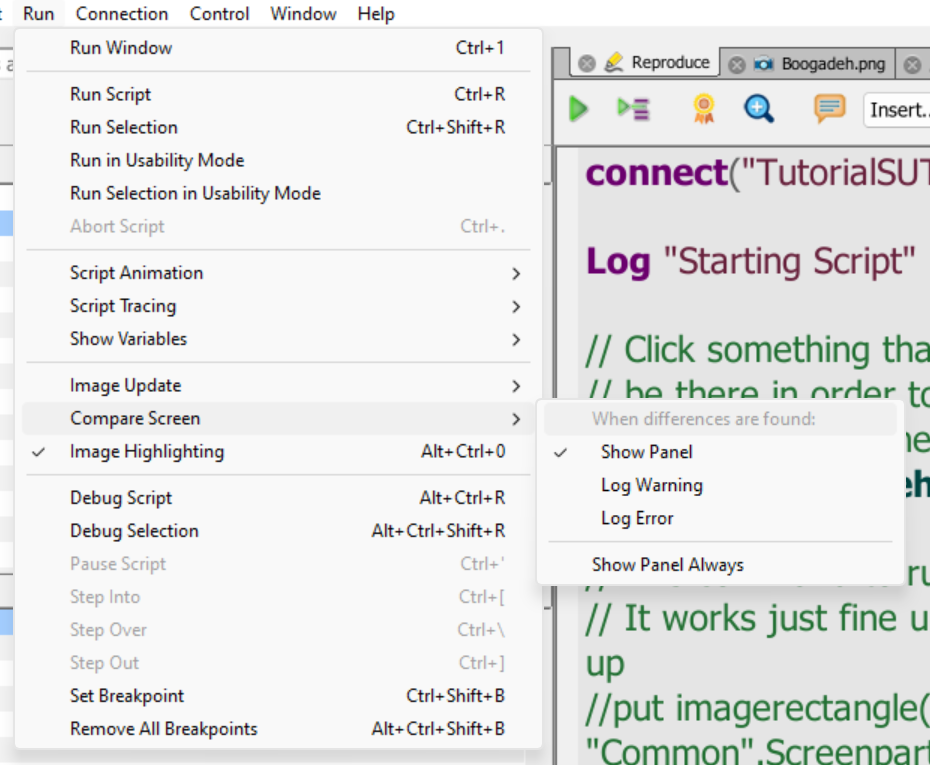This screenshot has width=930, height=765.
Task: Click the orange comment bubble icon
Action: (x=829, y=109)
